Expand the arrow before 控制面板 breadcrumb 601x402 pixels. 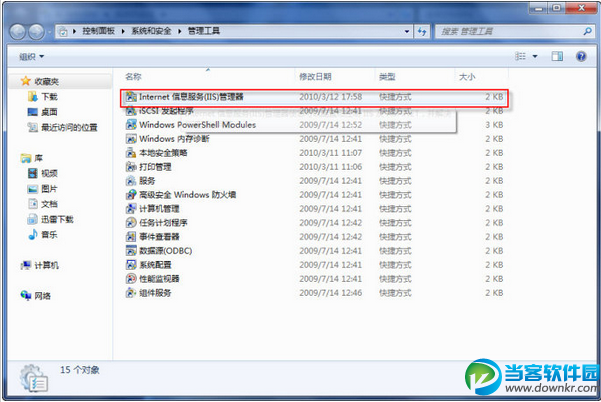click(x=74, y=31)
